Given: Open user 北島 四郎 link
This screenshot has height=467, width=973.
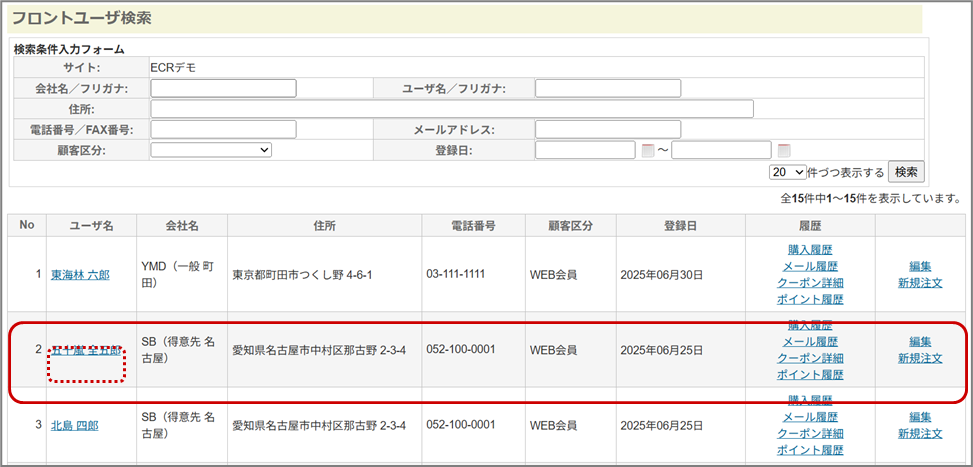Looking at the screenshot, I should coord(75,425).
